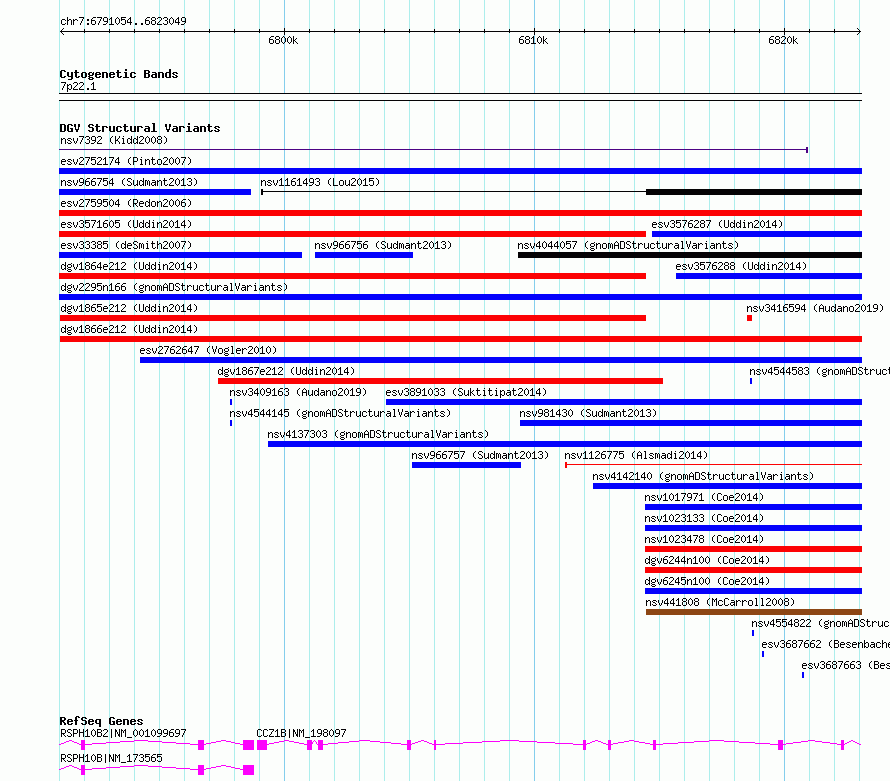The height and width of the screenshot is (781, 890).
Task: Open esv33385 (deSmith2007) variant
Action: (126, 245)
